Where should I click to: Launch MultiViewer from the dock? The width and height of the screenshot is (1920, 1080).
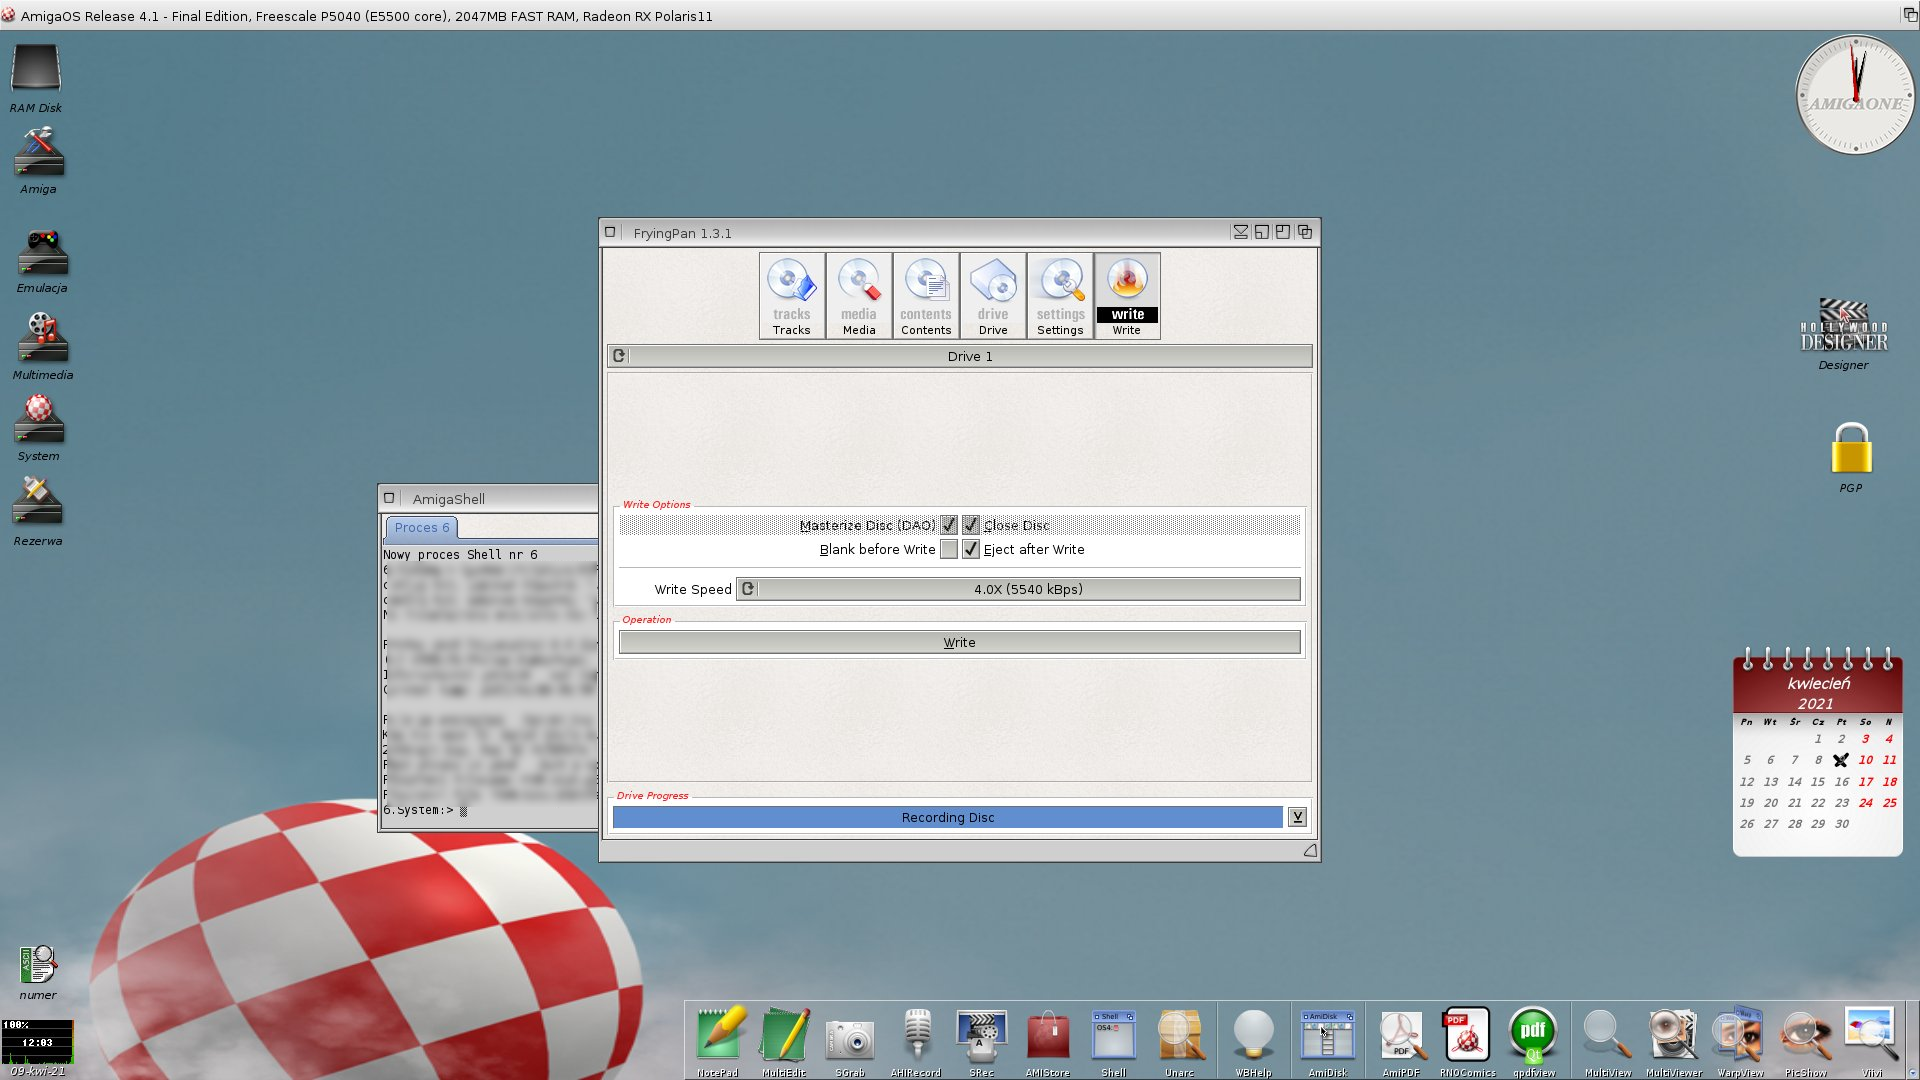pos(1674,1041)
